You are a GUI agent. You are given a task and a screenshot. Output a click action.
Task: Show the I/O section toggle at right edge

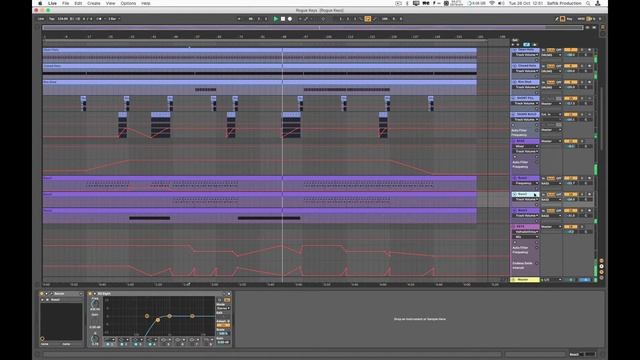601,260
